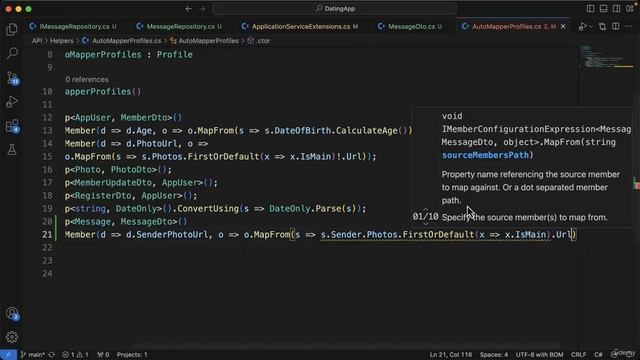640x360 pixels.
Task: Click ConvertUsing in line 19
Action: (x=208, y=209)
